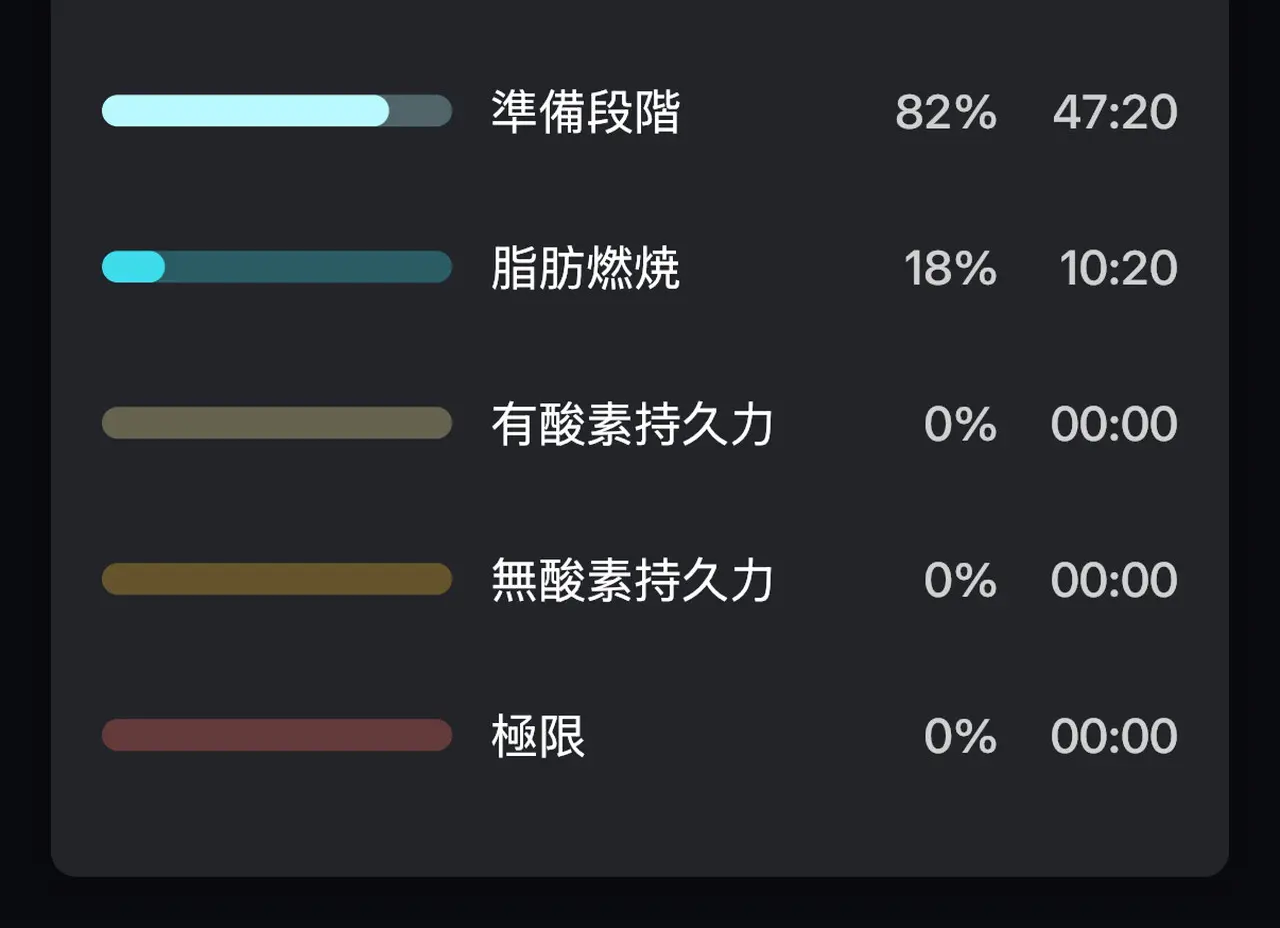Select the 無酸素持久力 zone label

click(632, 580)
